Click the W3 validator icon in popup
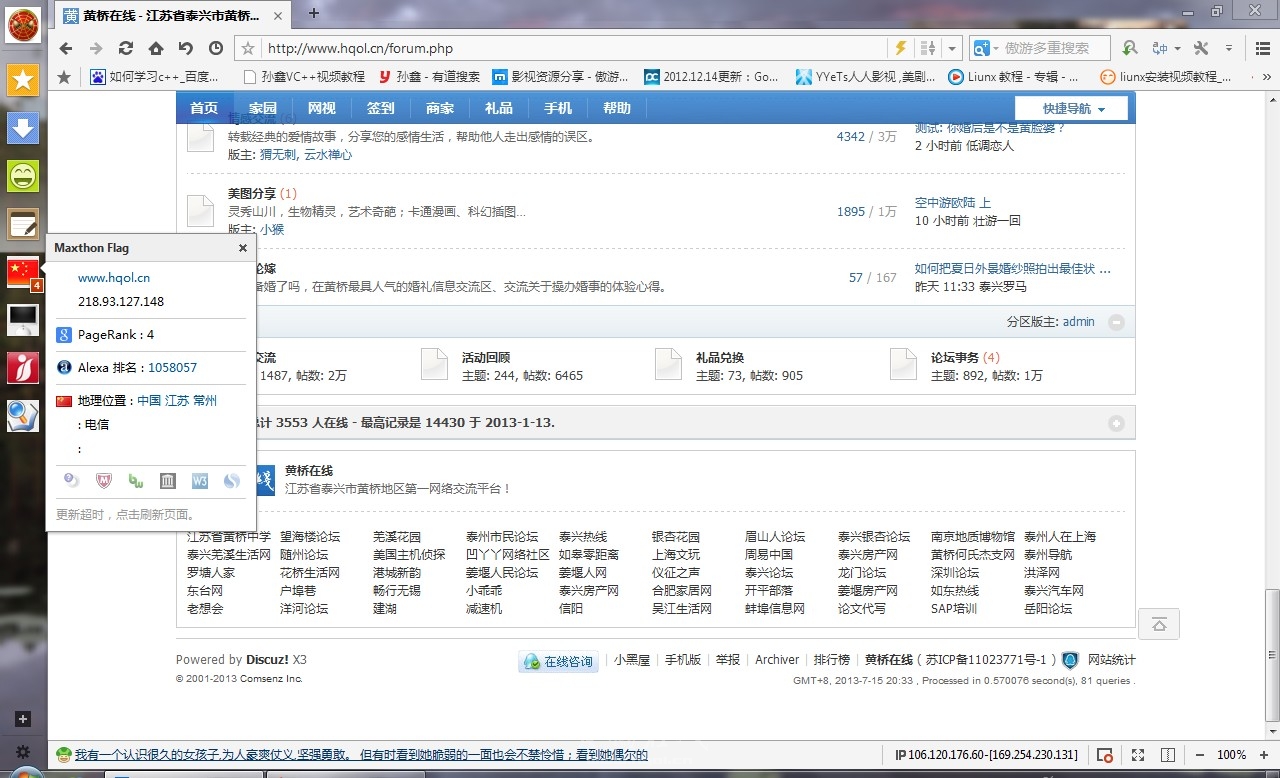Viewport: 1280px width, 778px height. pyautogui.click(x=199, y=481)
